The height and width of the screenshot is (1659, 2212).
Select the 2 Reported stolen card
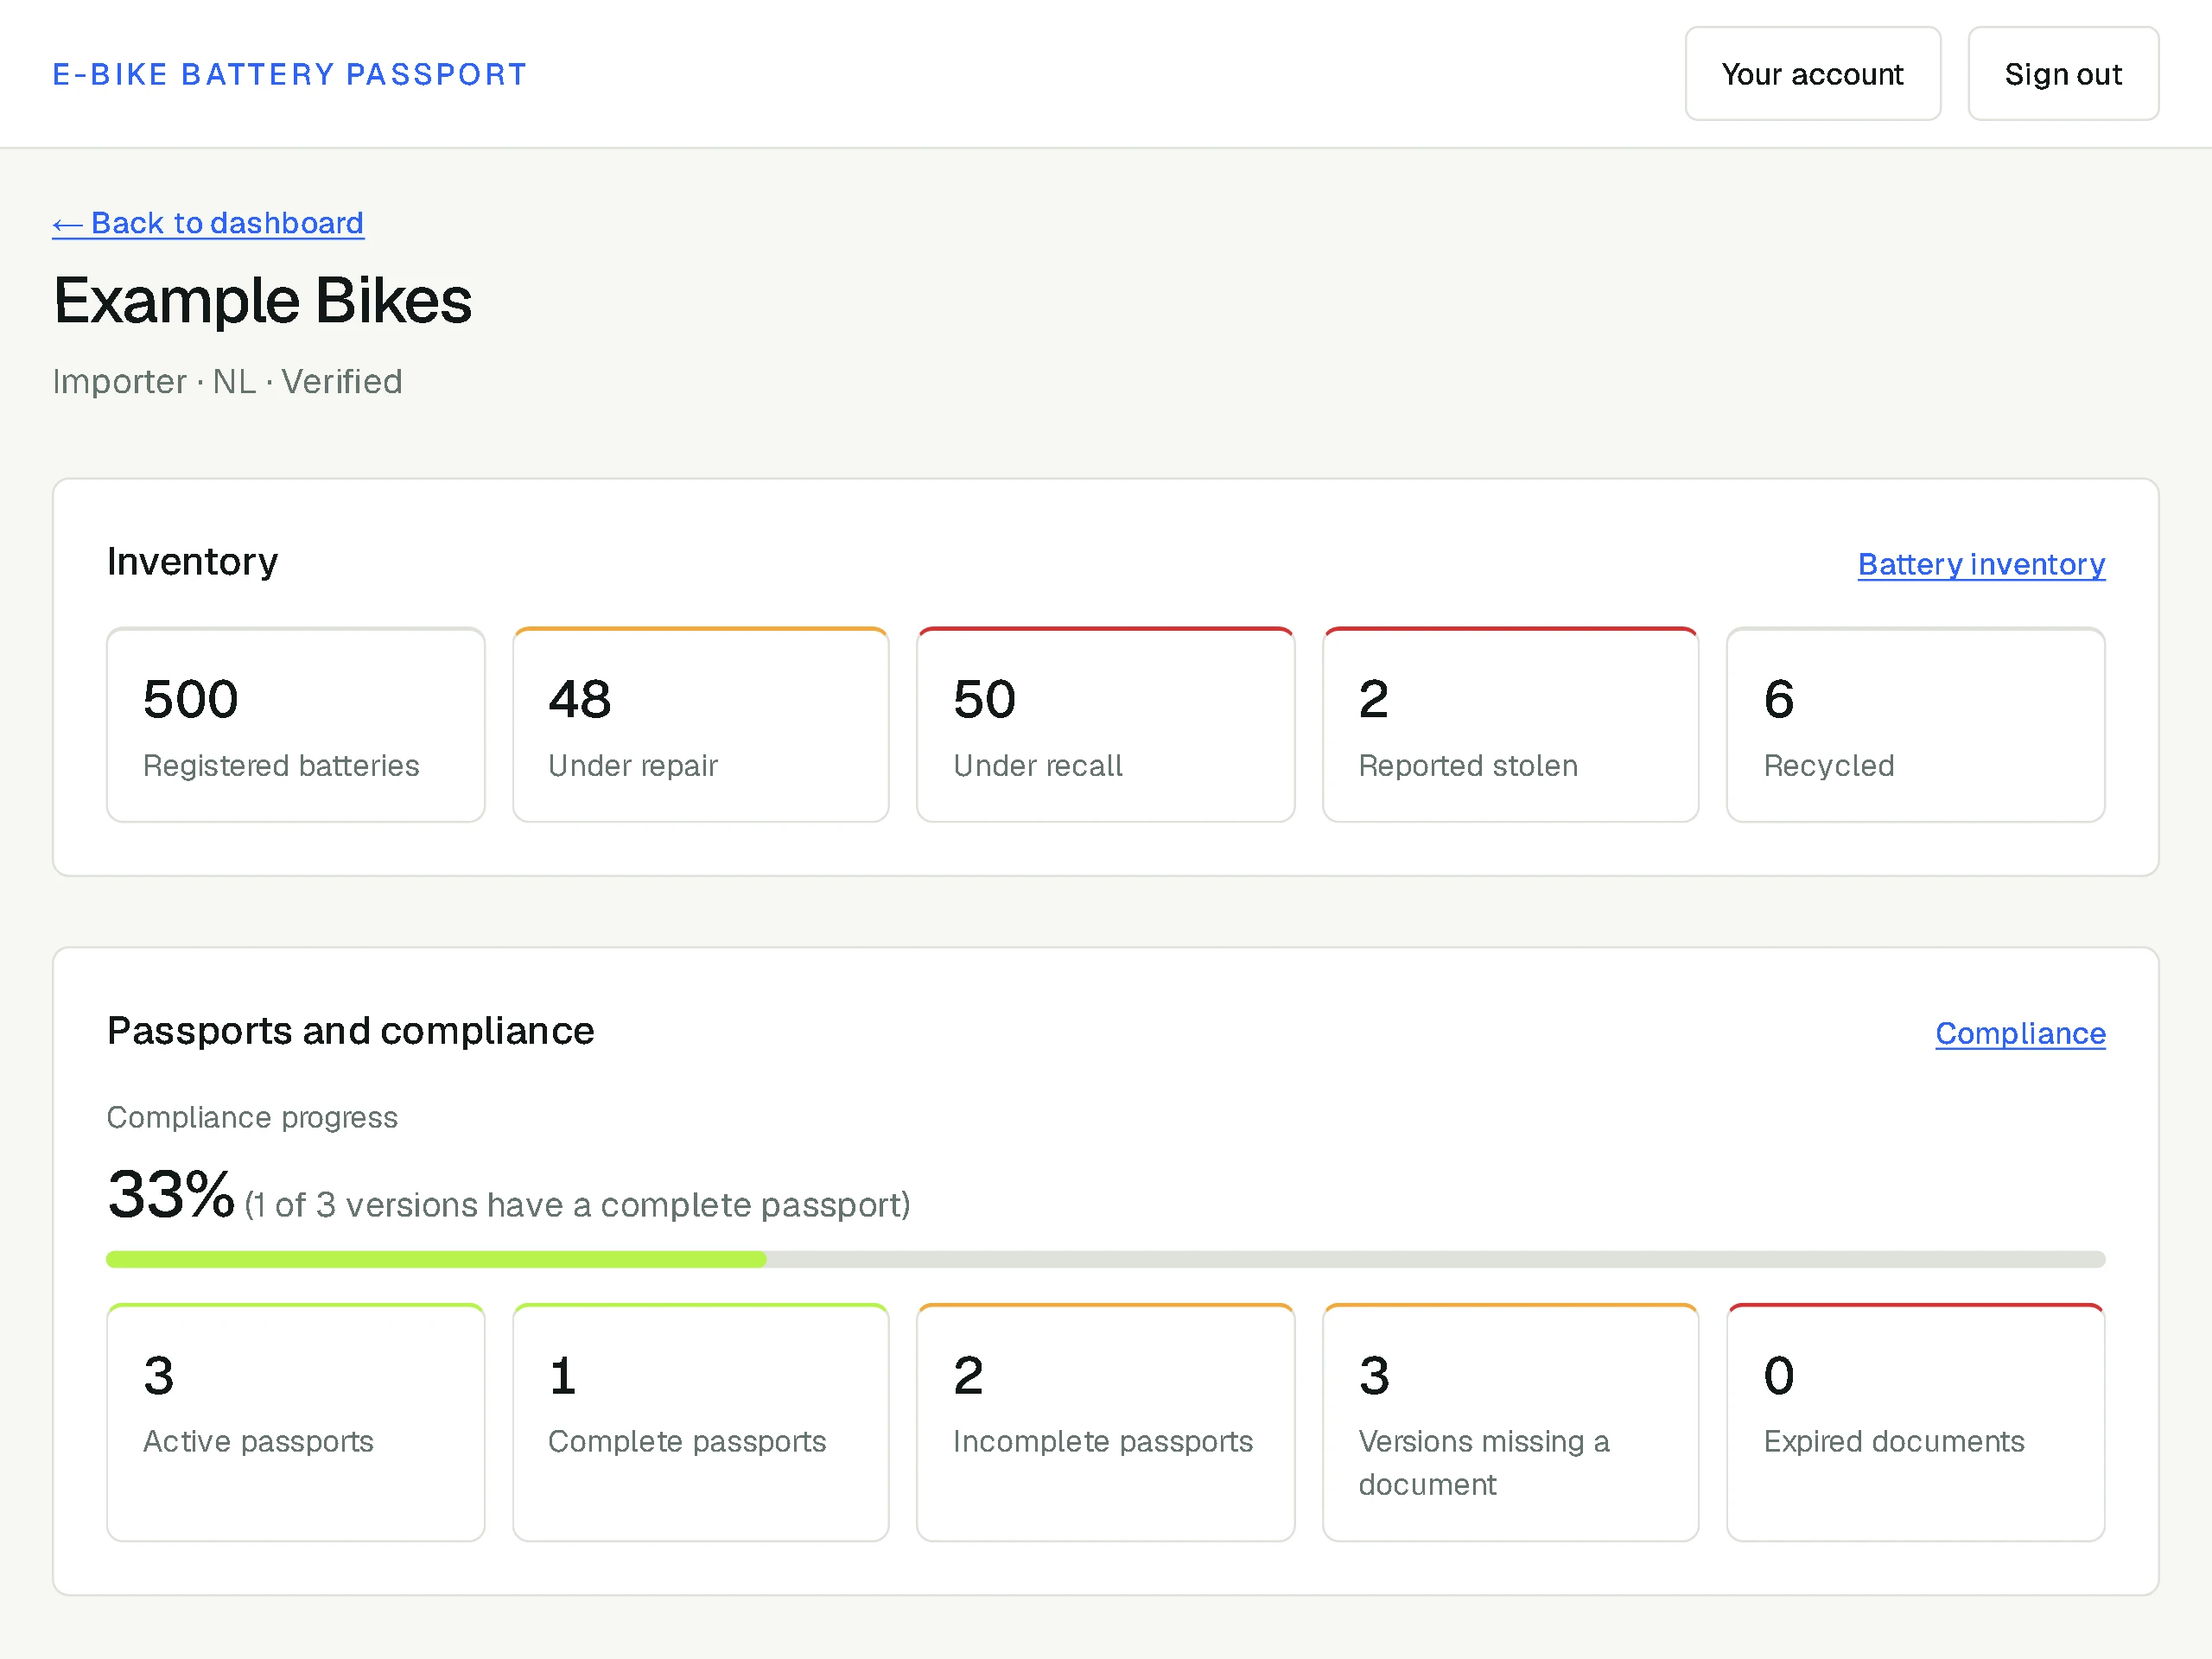tap(1511, 725)
